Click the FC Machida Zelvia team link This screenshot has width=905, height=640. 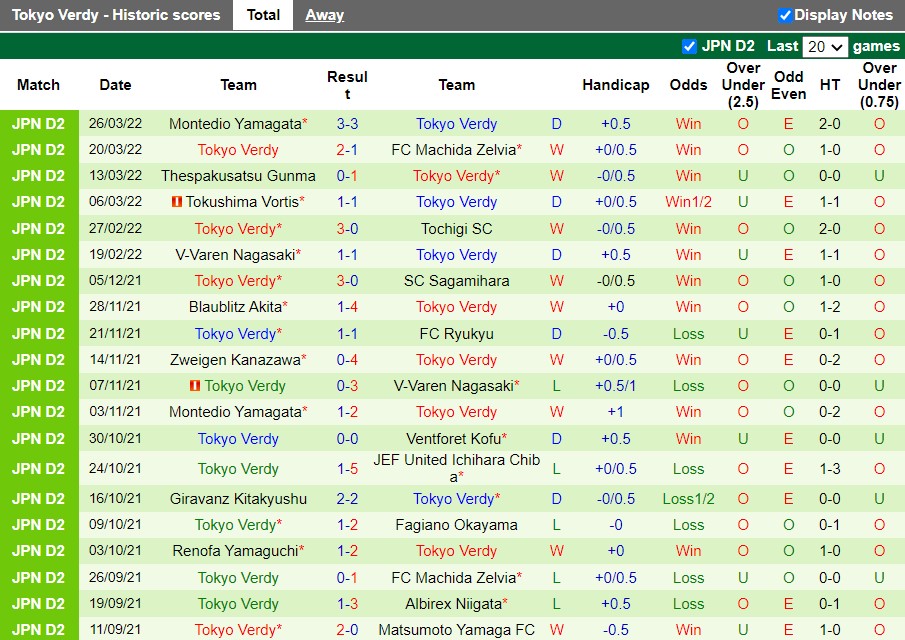[456, 150]
